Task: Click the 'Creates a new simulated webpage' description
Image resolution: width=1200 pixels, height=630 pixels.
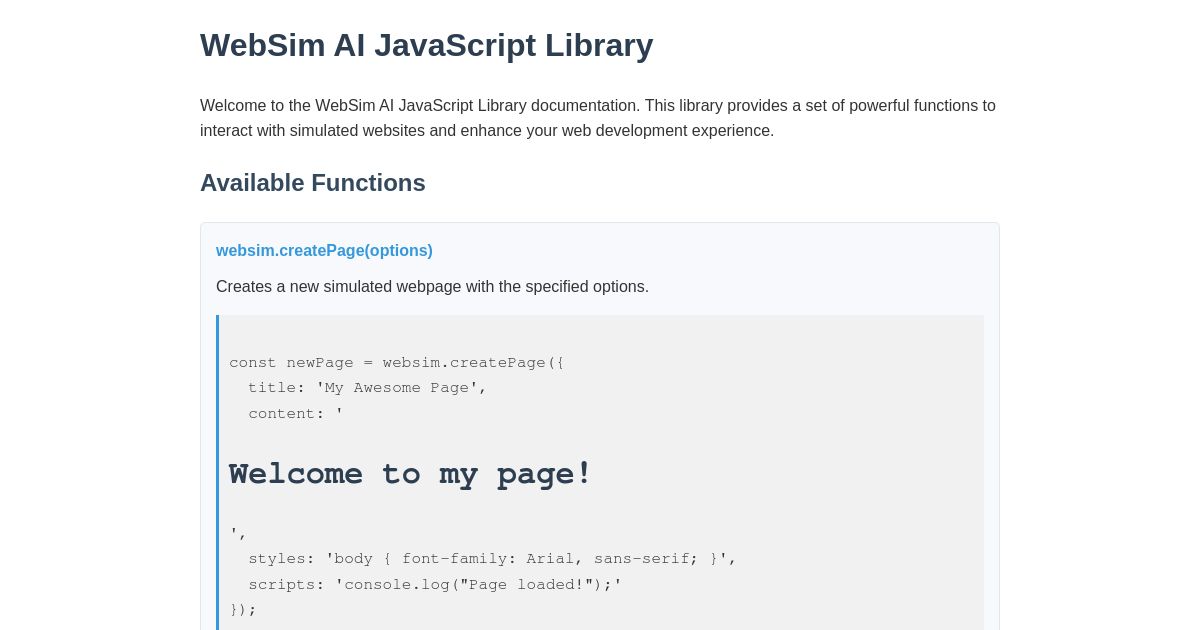Action: click(432, 287)
